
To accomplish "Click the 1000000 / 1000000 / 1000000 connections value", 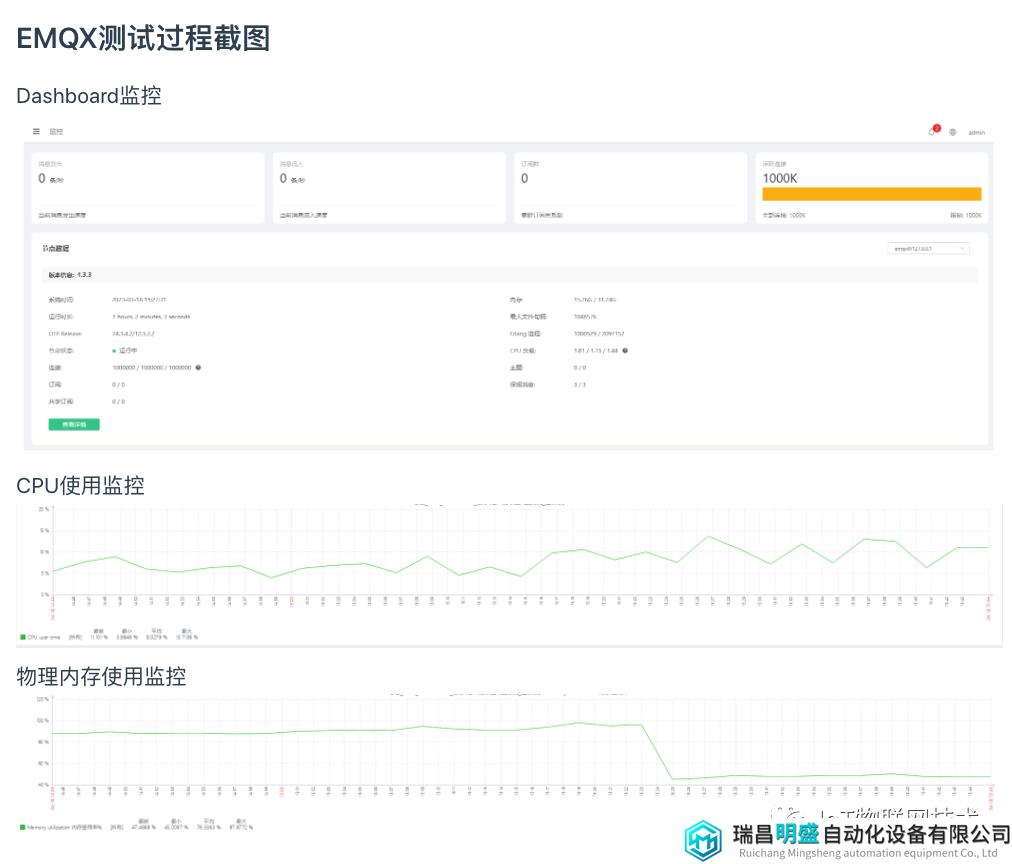I will pyautogui.click(x=152, y=367).
